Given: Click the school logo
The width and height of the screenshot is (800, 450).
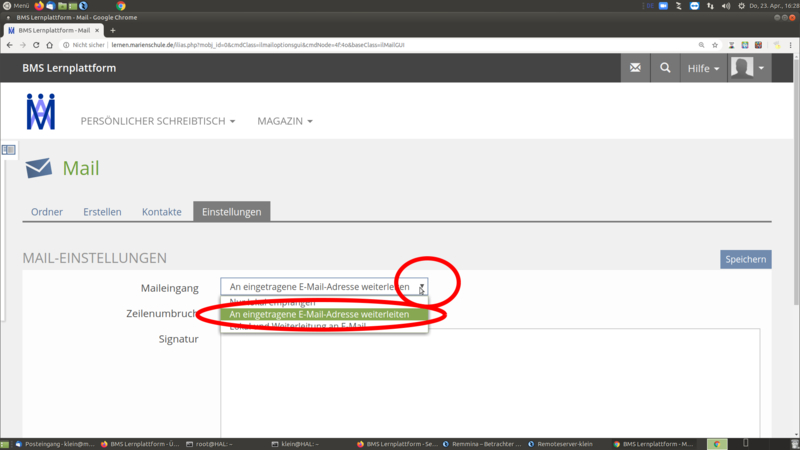Looking at the screenshot, I should tap(41, 112).
